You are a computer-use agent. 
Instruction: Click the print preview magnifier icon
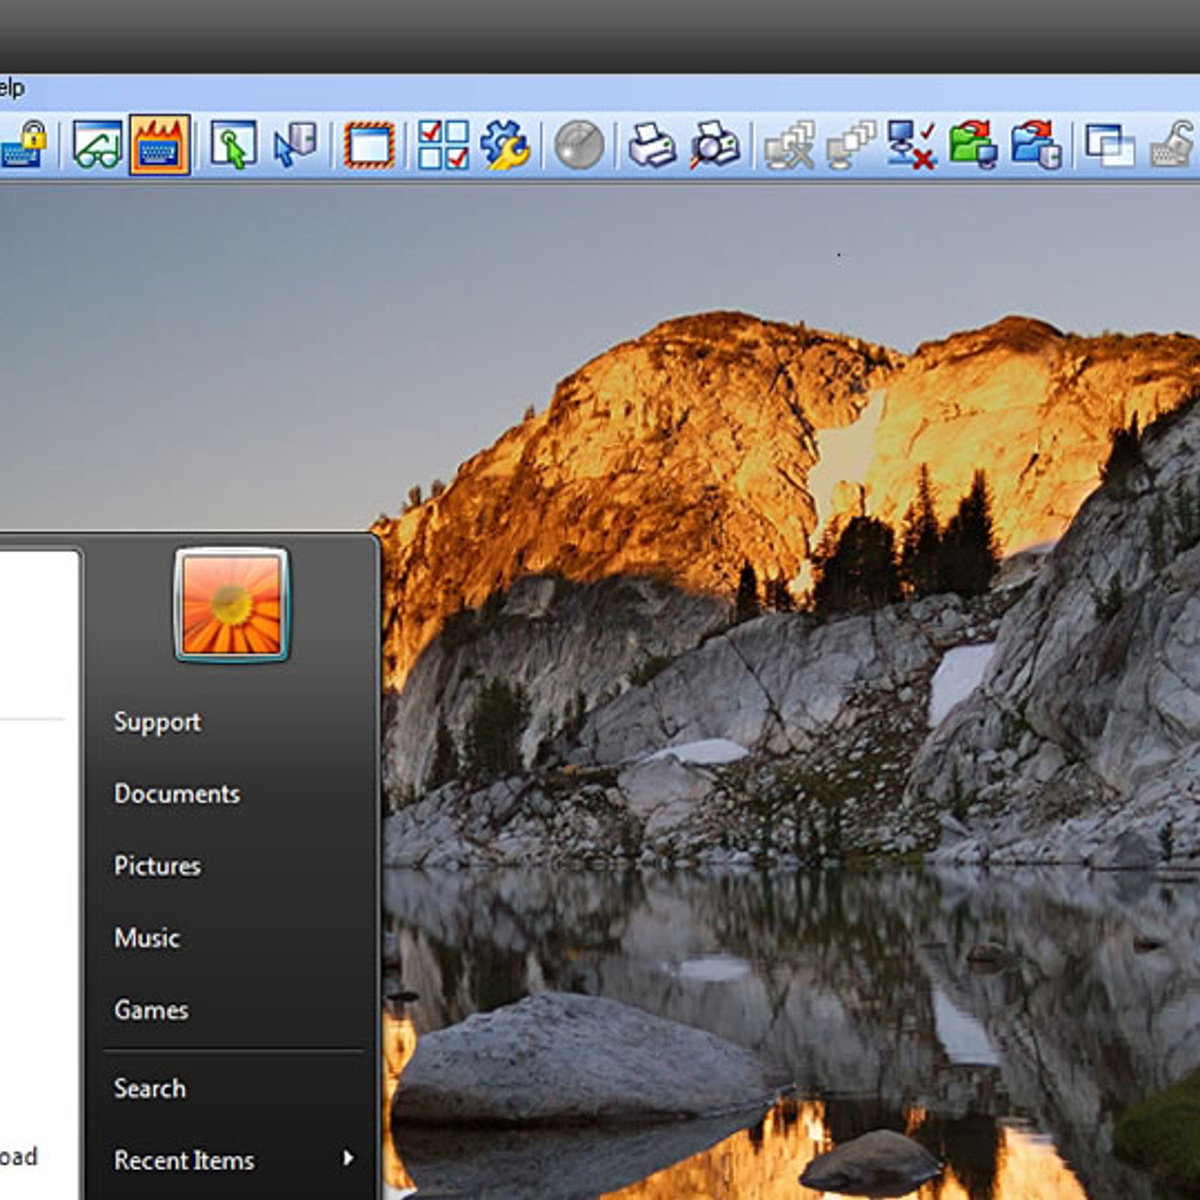point(715,146)
